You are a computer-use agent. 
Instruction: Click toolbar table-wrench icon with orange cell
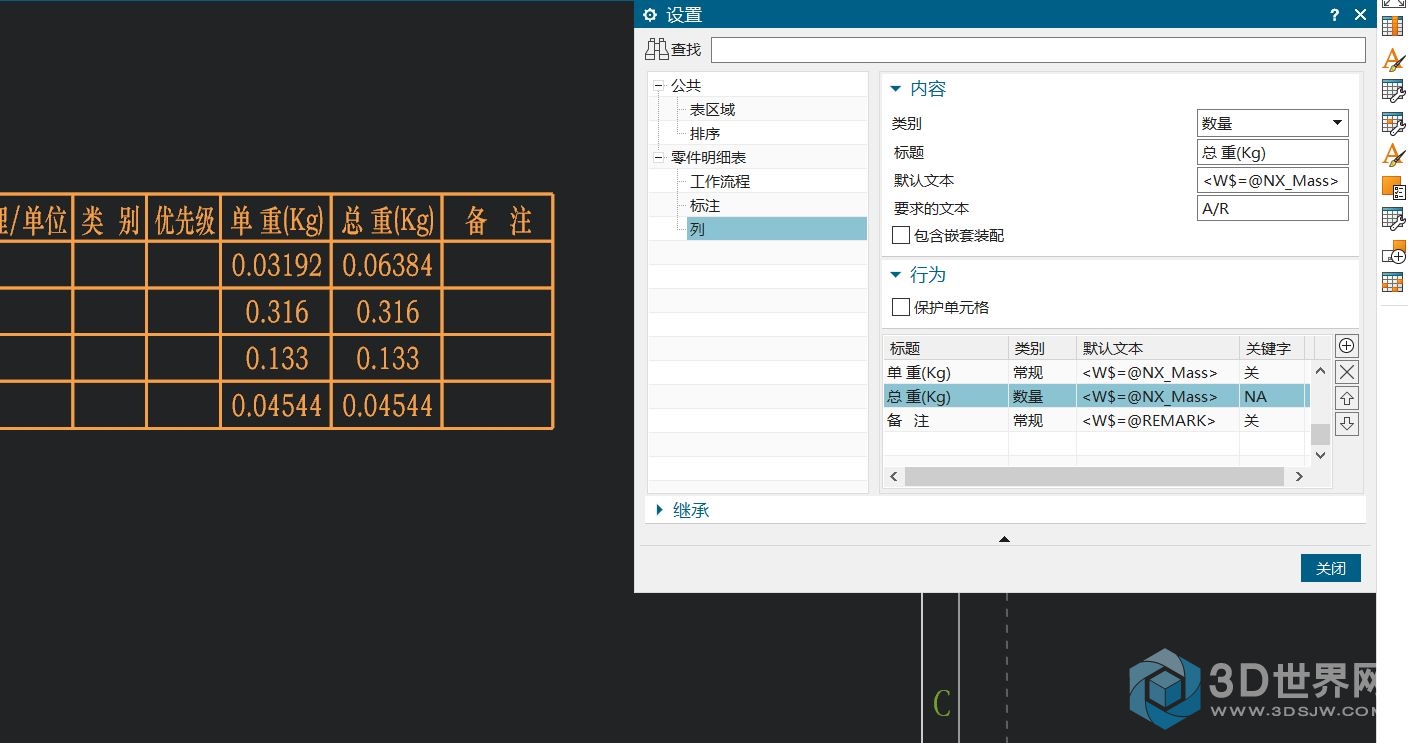1393,124
